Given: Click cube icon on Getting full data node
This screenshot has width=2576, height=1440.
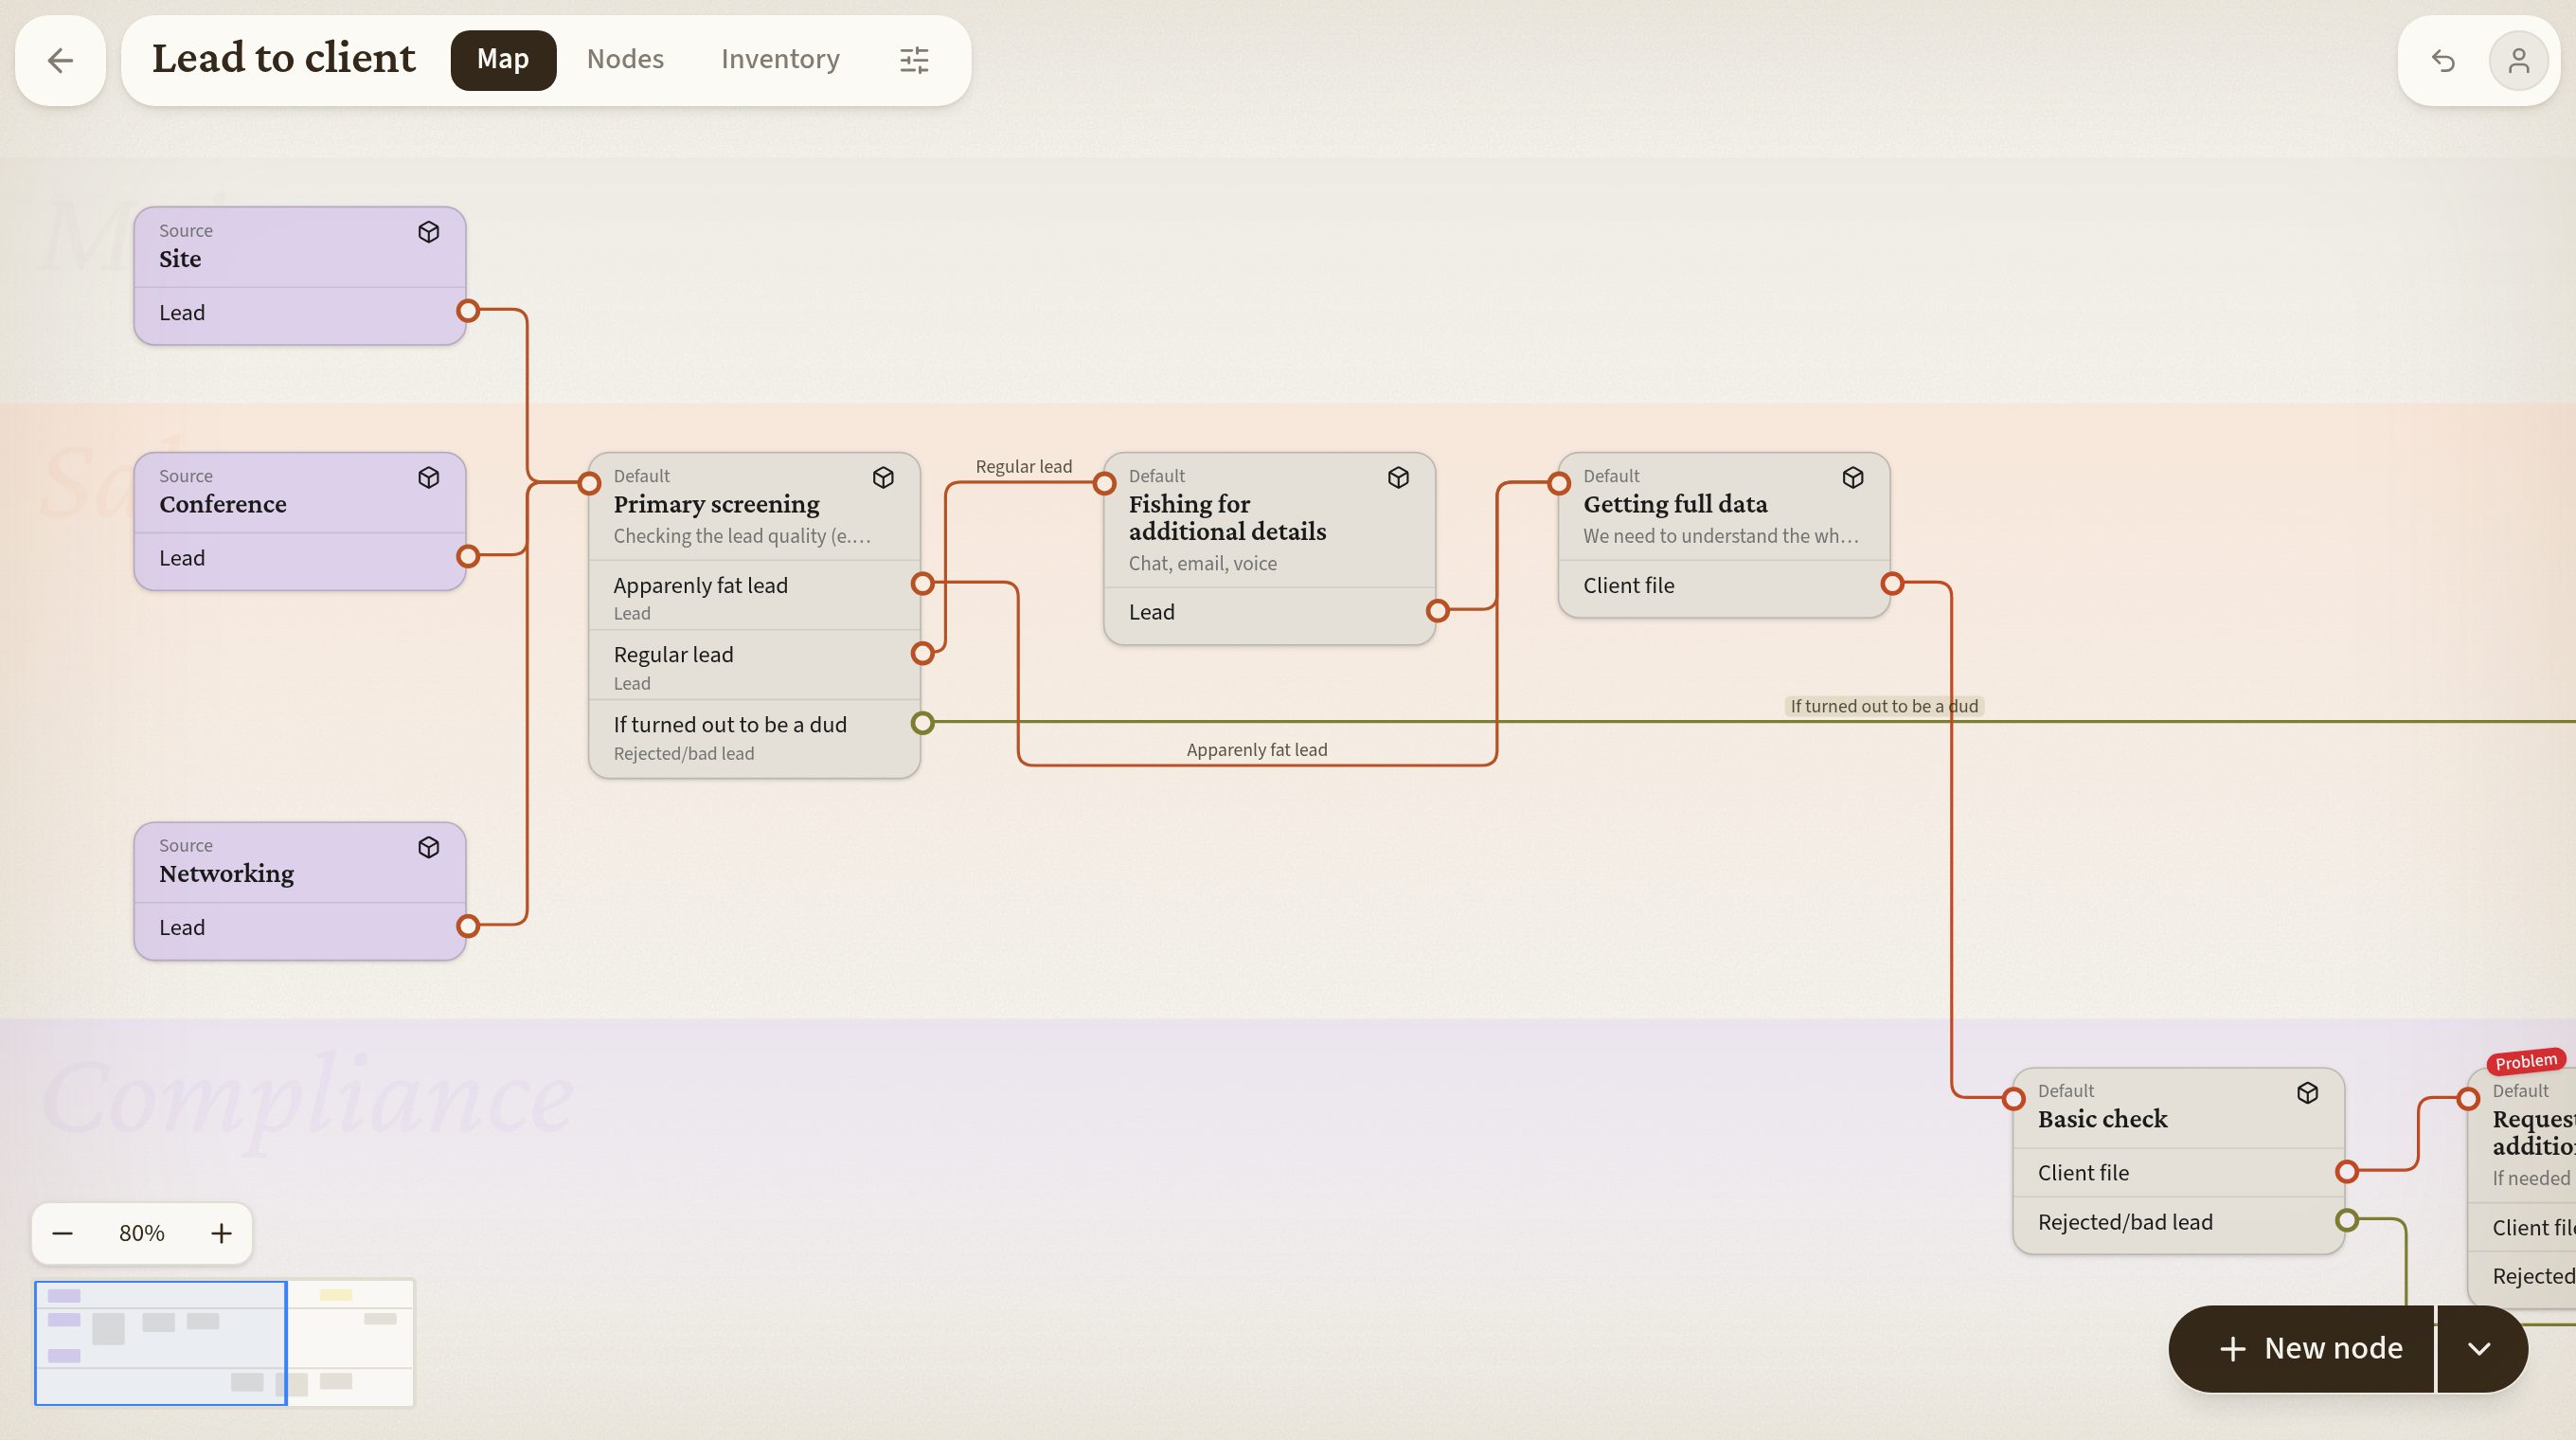Looking at the screenshot, I should click(x=1853, y=478).
